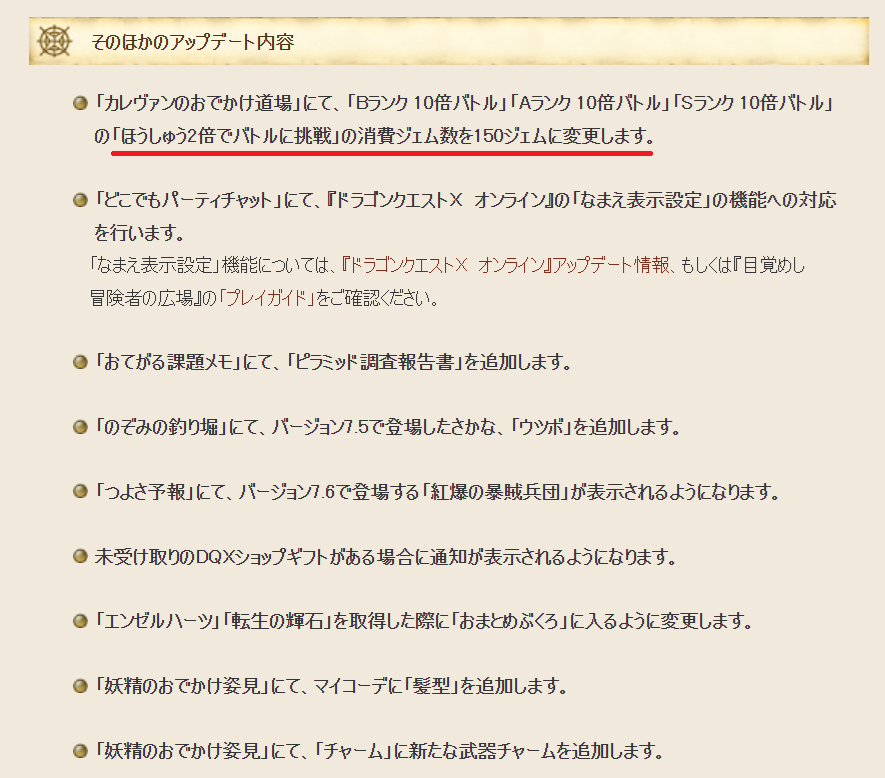Click the Sランク 10倍バトル text
The height and width of the screenshot is (778, 885).
click(x=753, y=103)
